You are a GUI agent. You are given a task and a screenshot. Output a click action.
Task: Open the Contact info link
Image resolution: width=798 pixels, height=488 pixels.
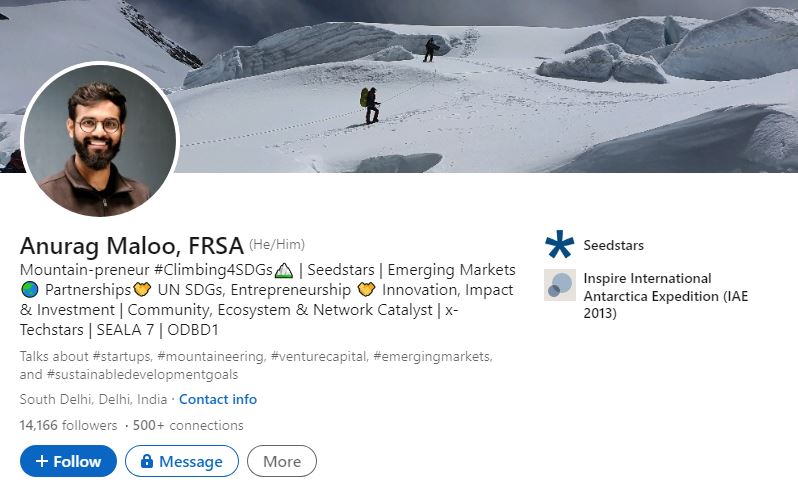(218, 399)
